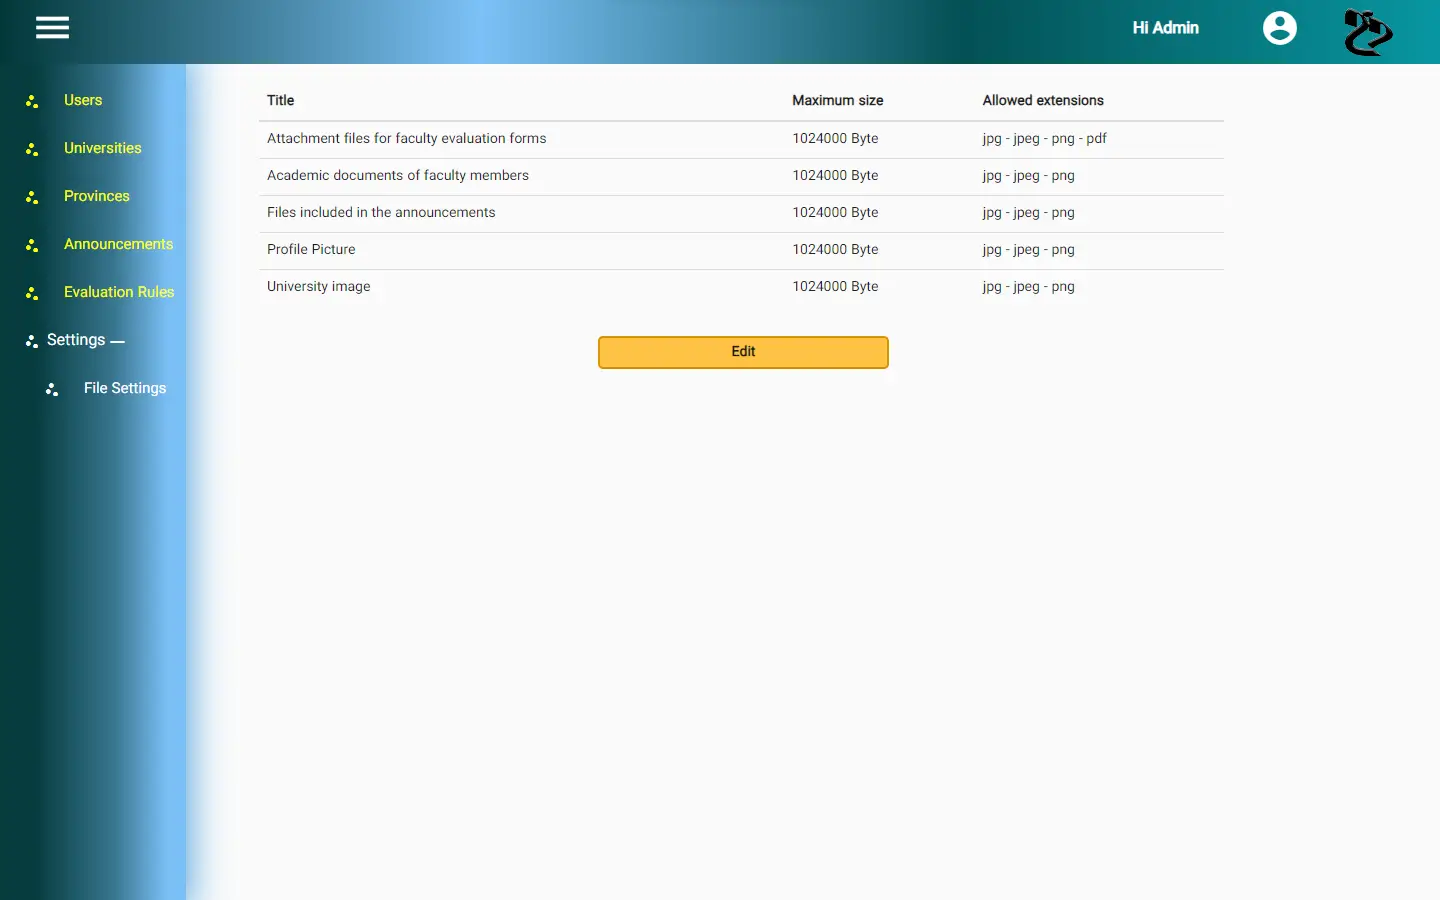Open the Users sidebar item
The height and width of the screenshot is (900, 1440).
click(x=83, y=100)
